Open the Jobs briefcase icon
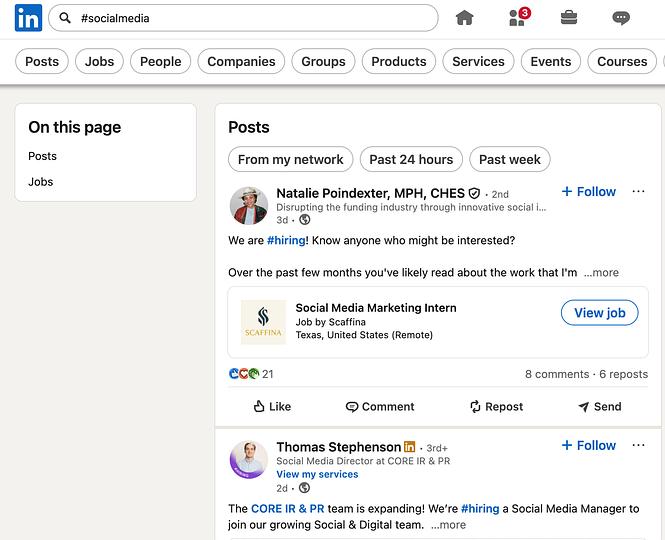 pyautogui.click(x=569, y=18)
